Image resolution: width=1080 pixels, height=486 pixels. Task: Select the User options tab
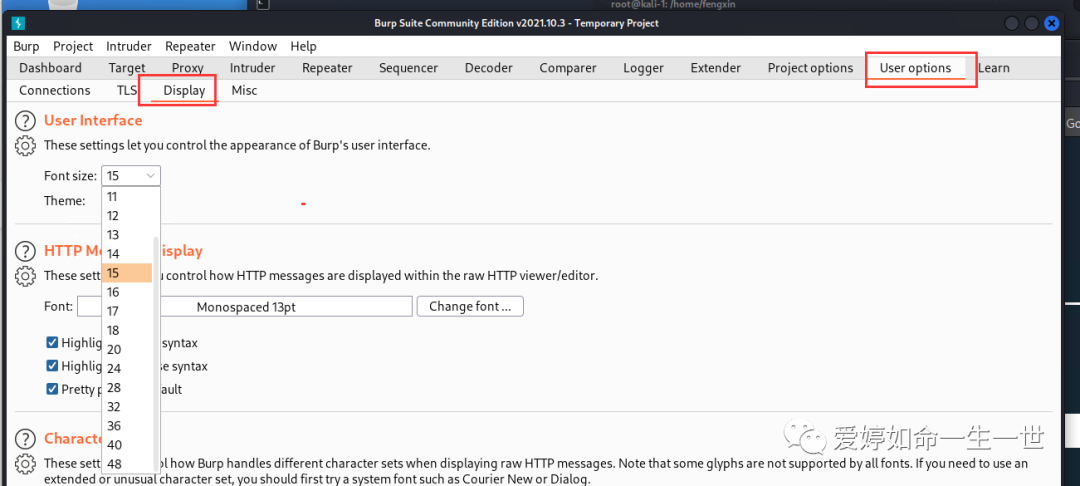pyautogui.click(x=915, y=67)
